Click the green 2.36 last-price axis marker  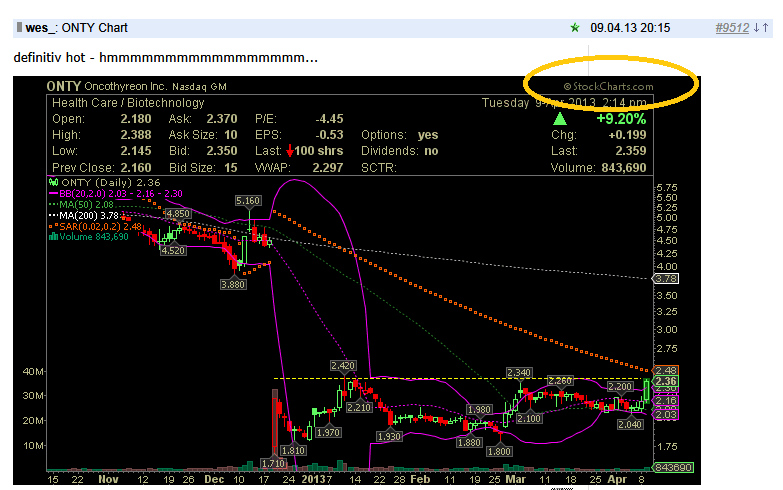tap(666, 382)
